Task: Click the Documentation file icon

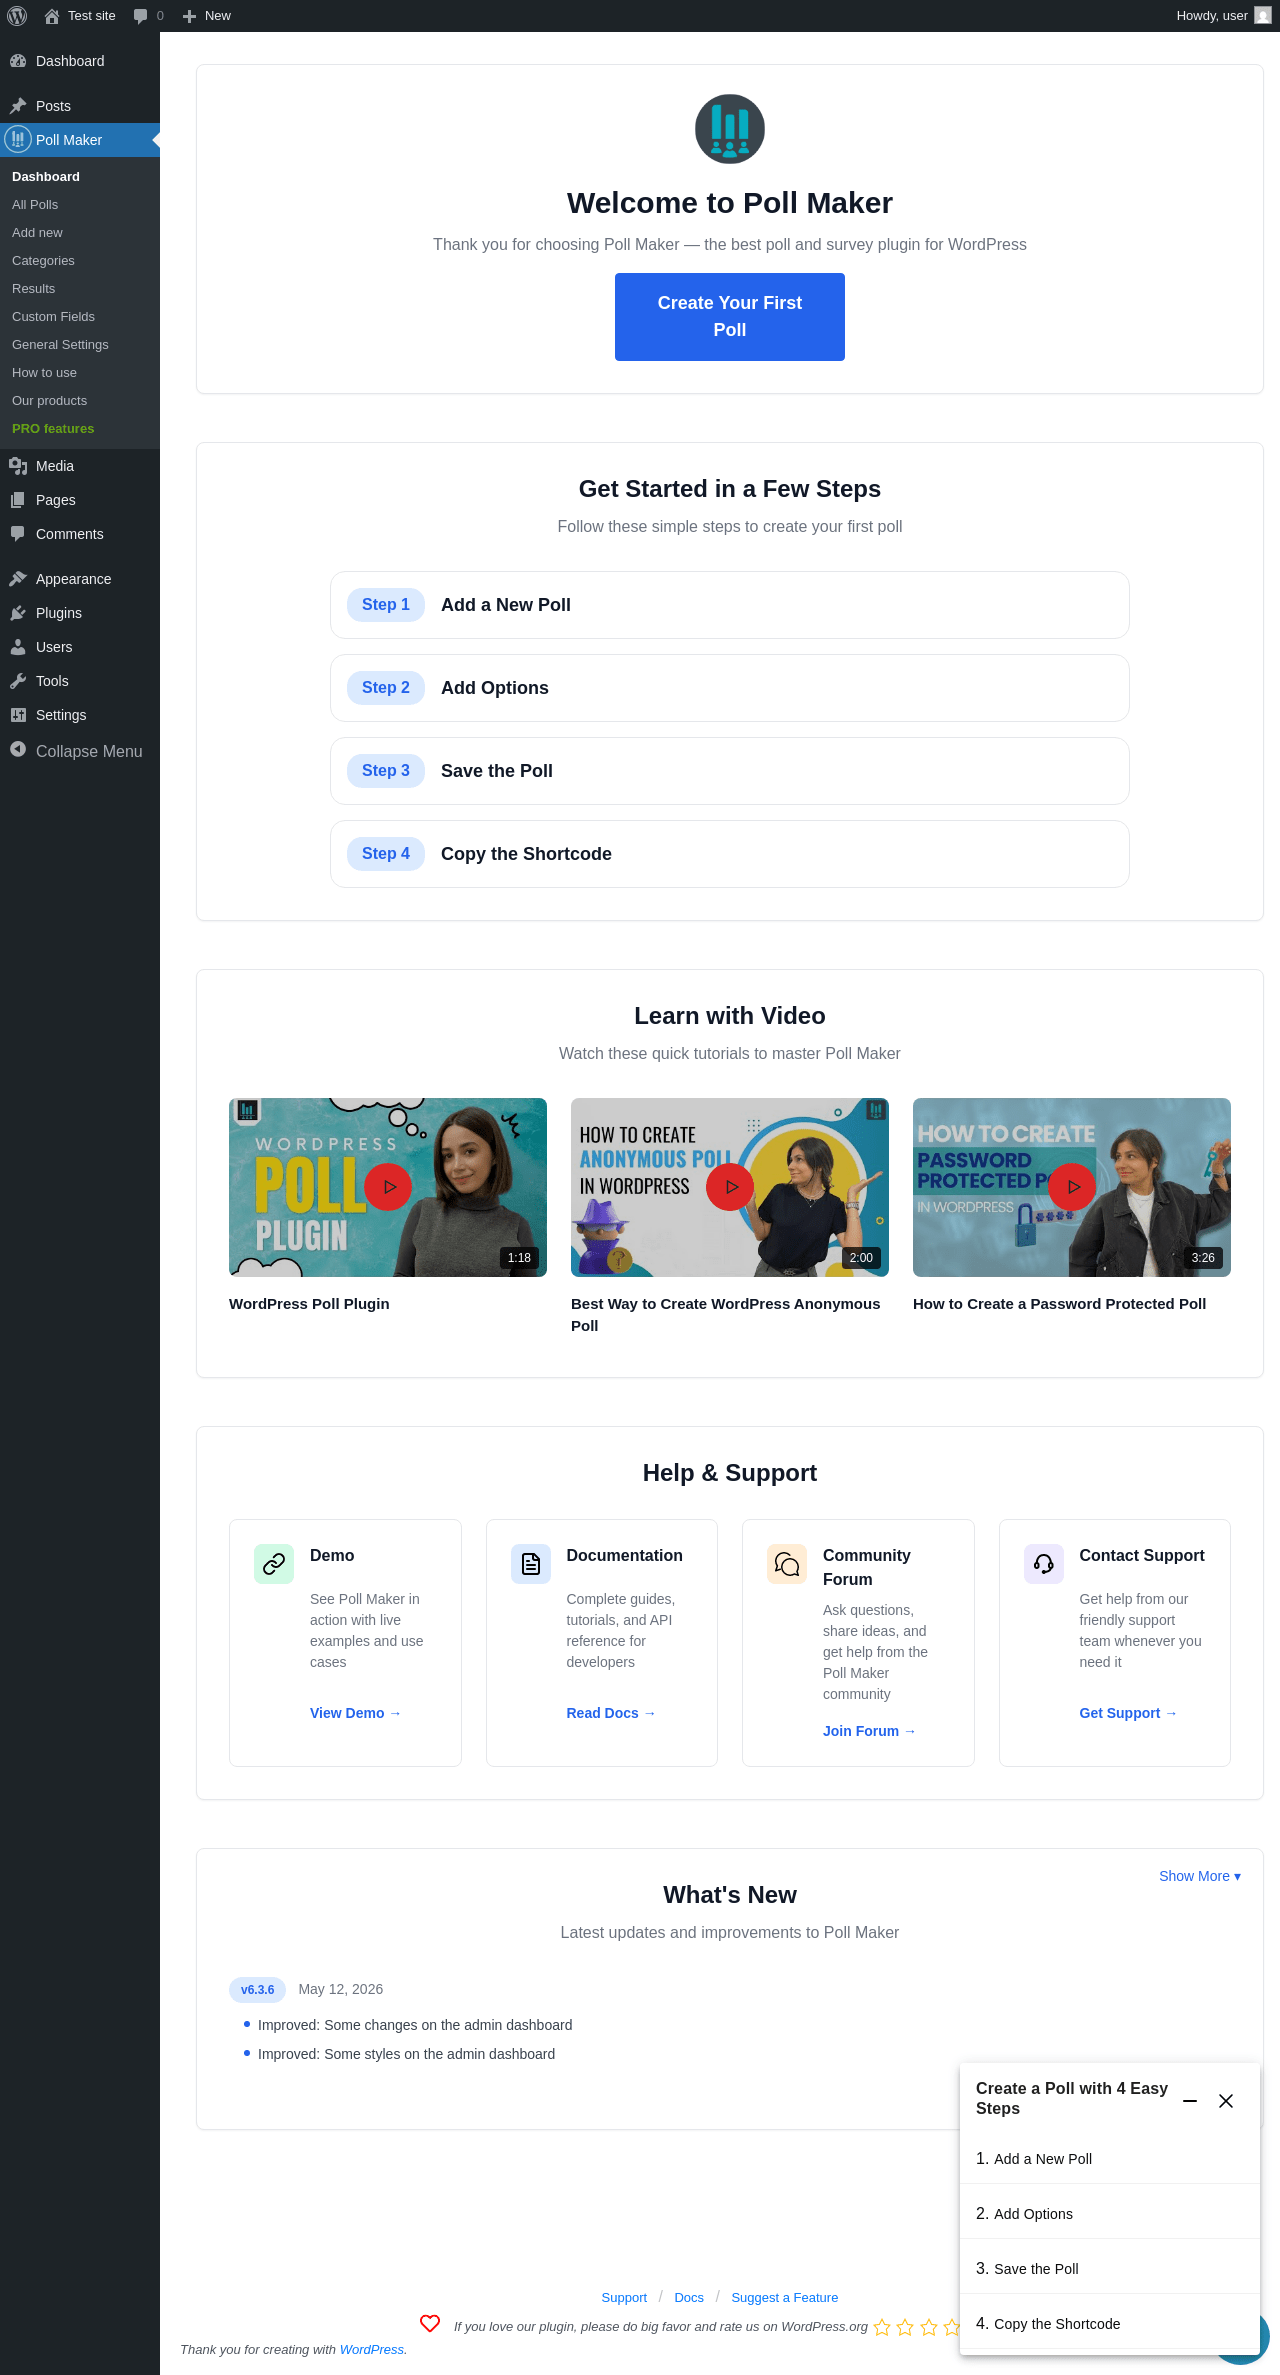Action: point(531,1564)
